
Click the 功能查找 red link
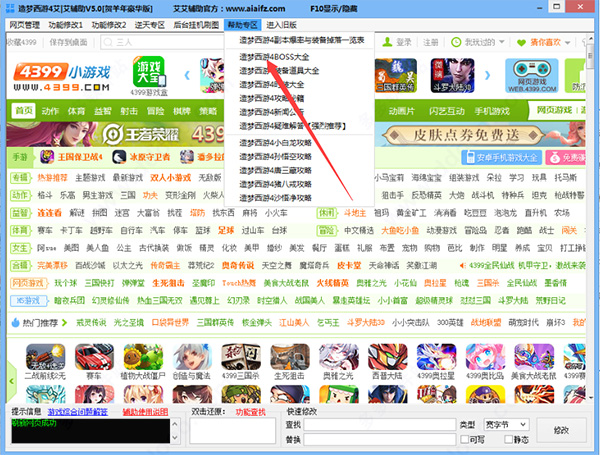click(x=251, y=412)
